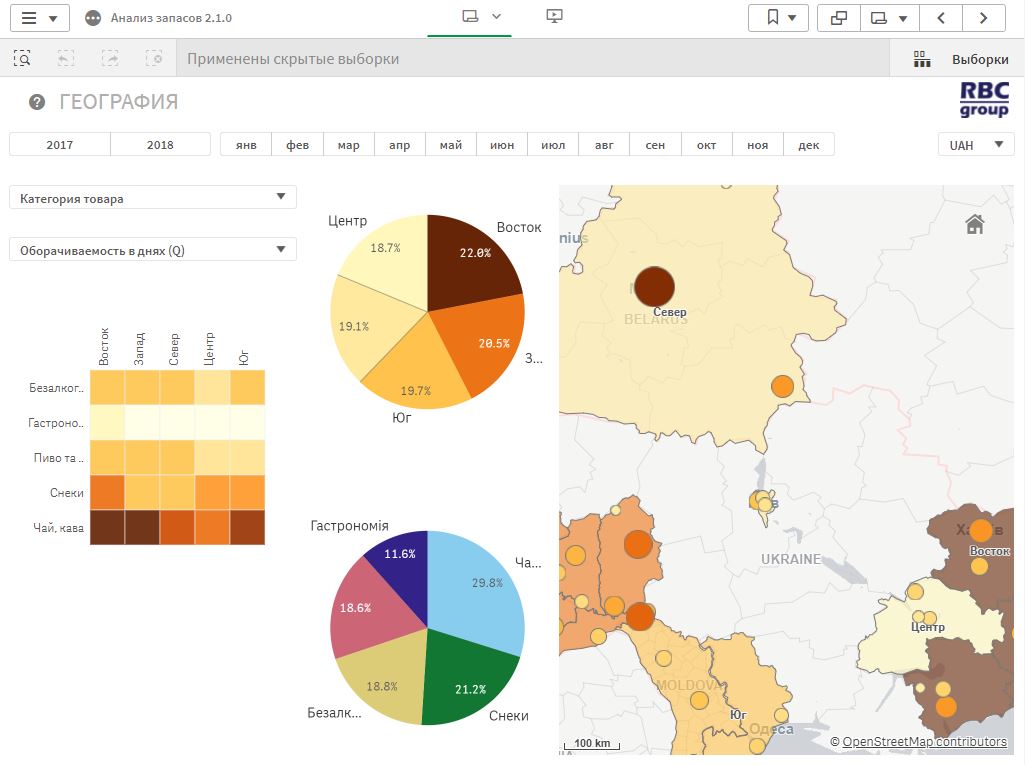This screenshot has width=1025, height=765.
Task: Click the step forward selection icon
Action: 110,59
